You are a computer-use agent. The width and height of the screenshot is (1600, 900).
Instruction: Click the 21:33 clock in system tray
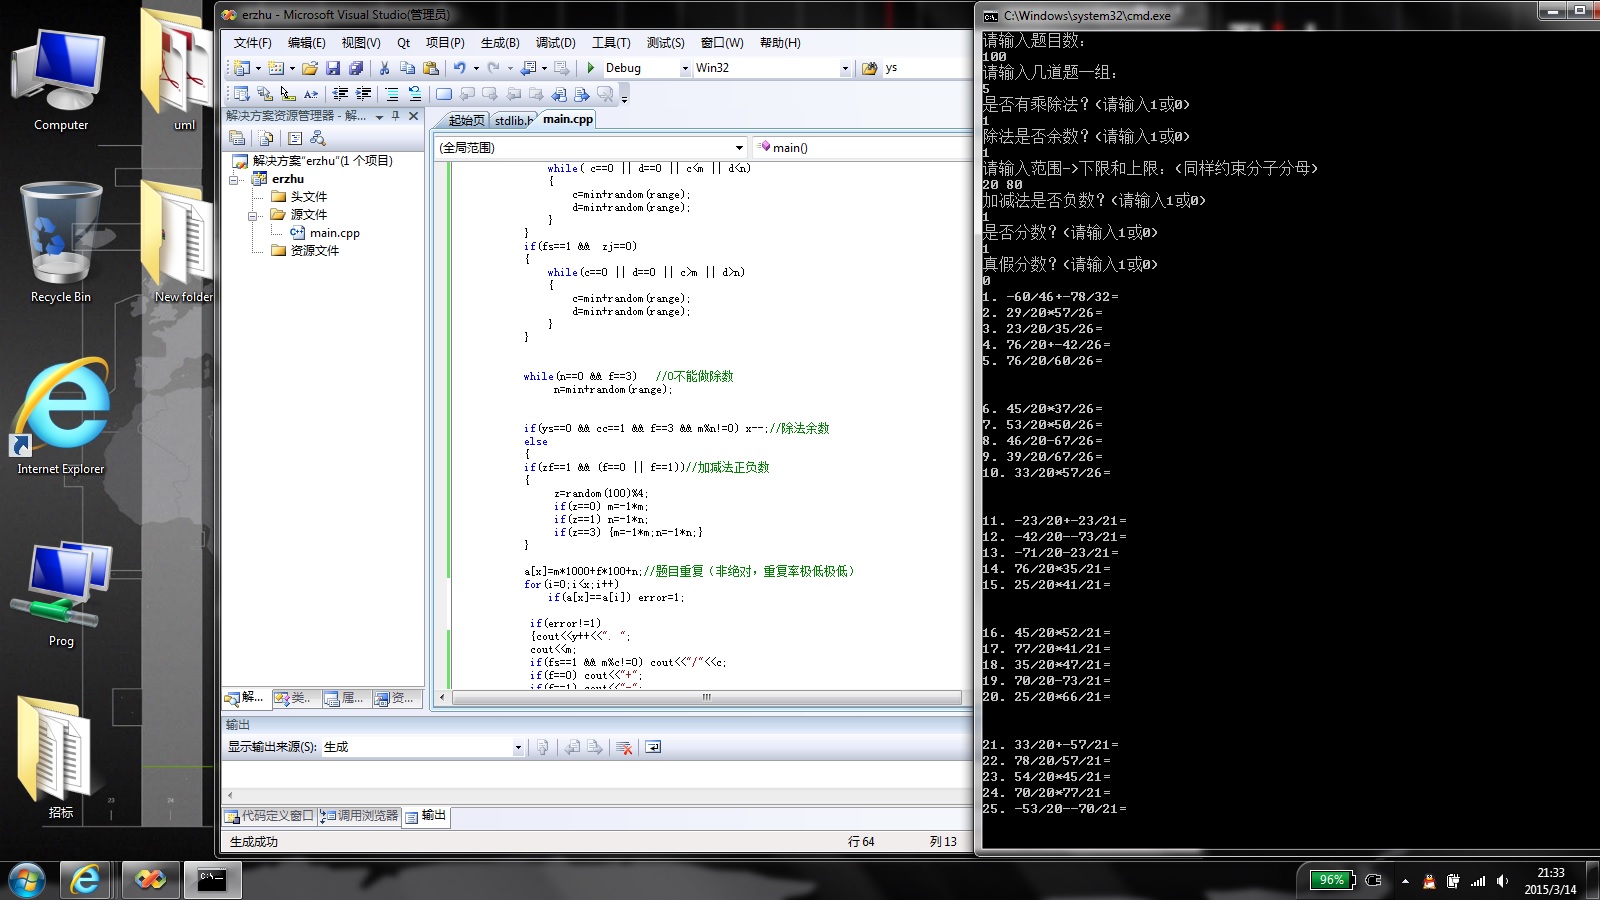(1550, 873)
